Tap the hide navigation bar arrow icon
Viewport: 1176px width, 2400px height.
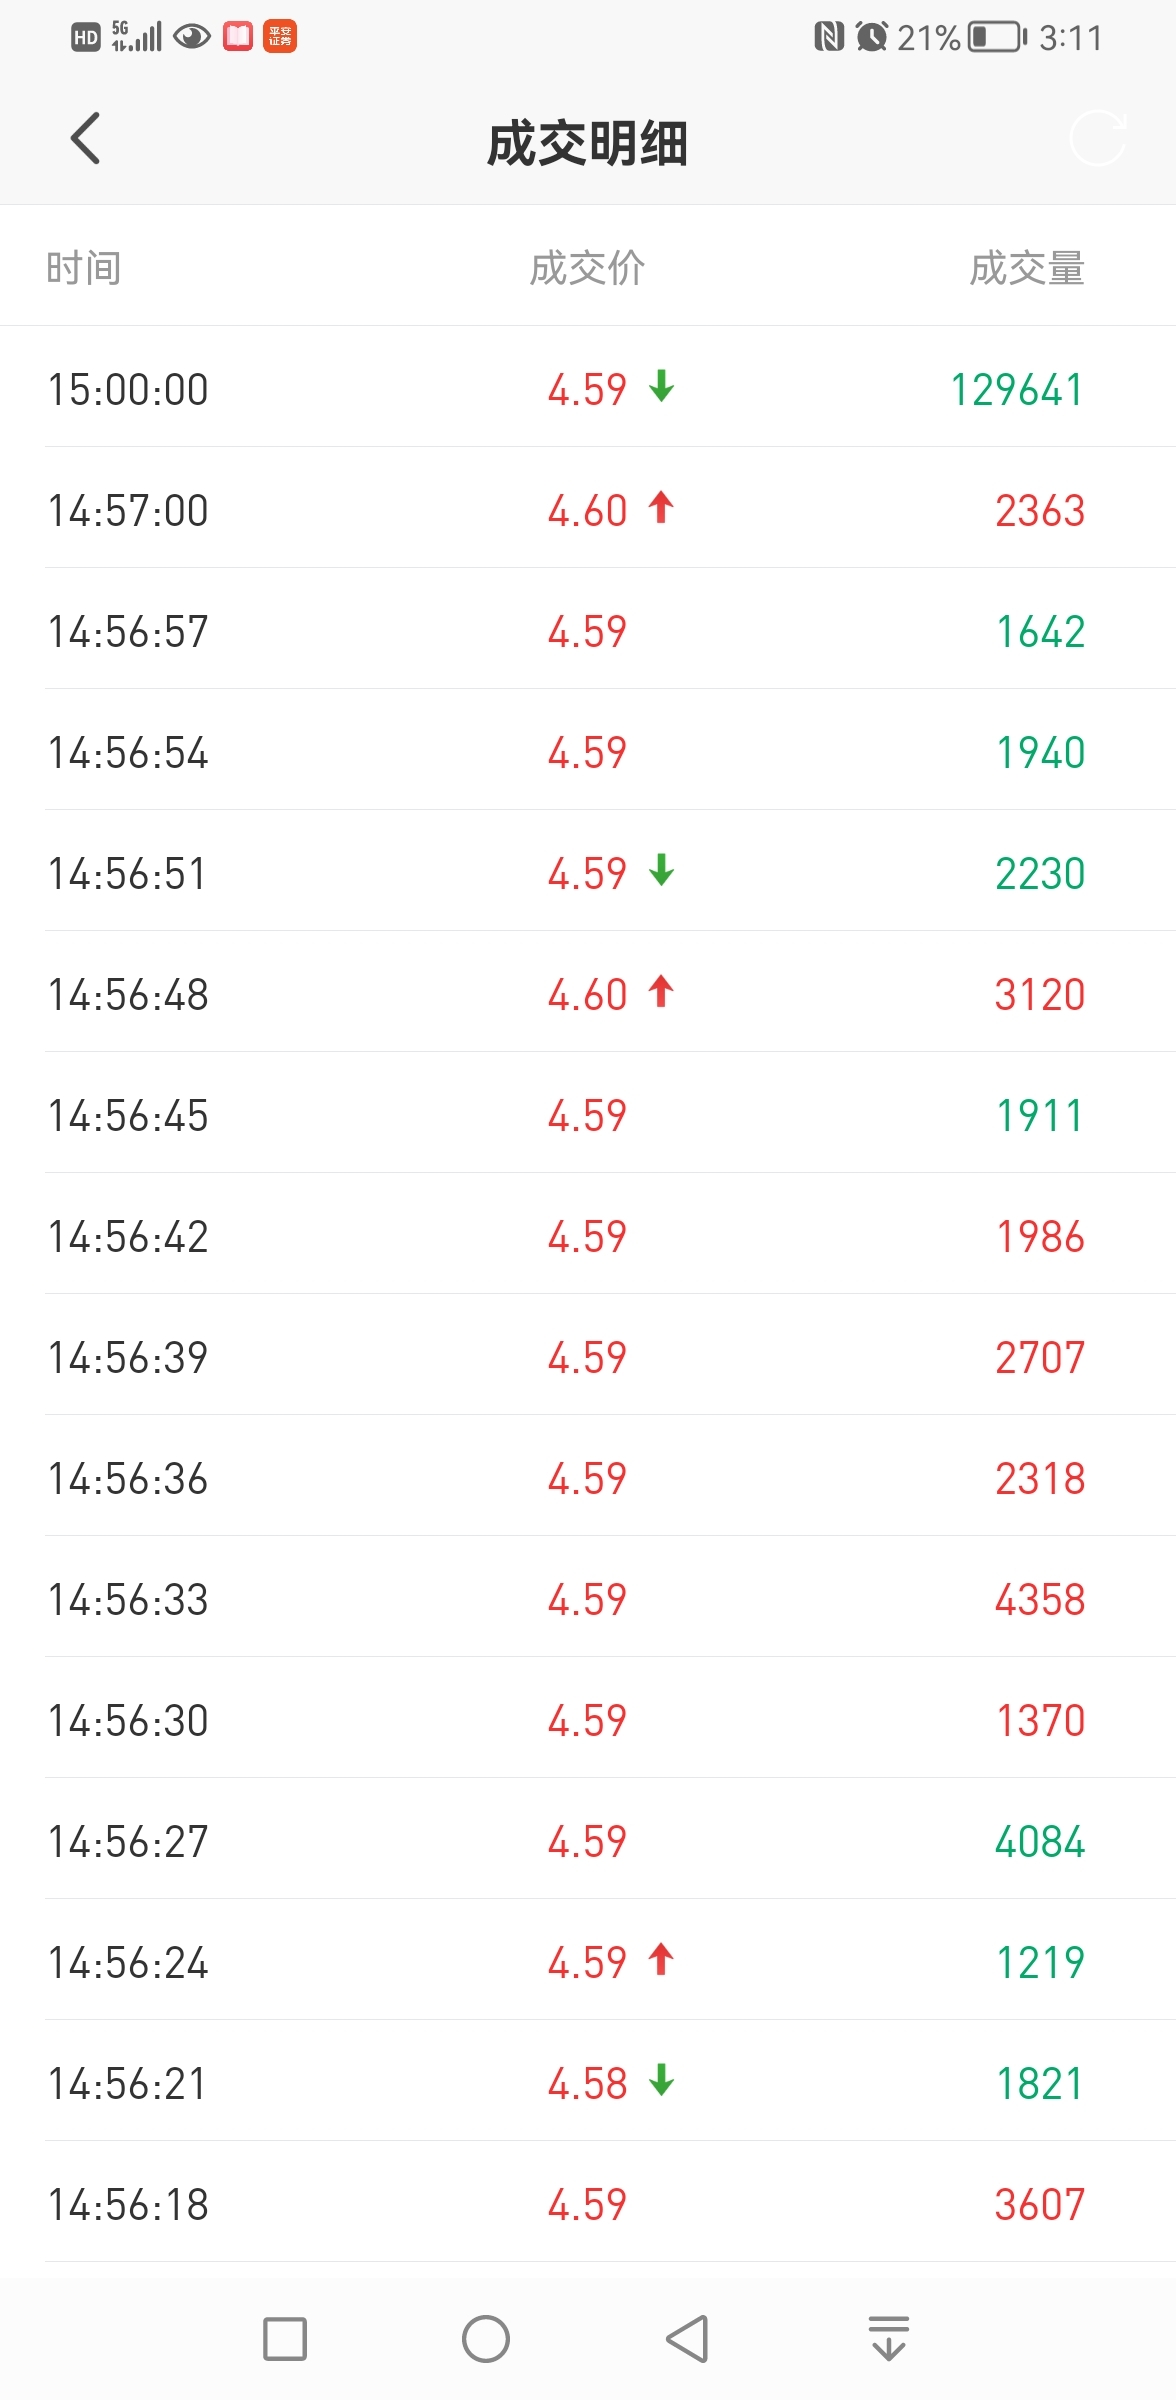pos(889,2338)
